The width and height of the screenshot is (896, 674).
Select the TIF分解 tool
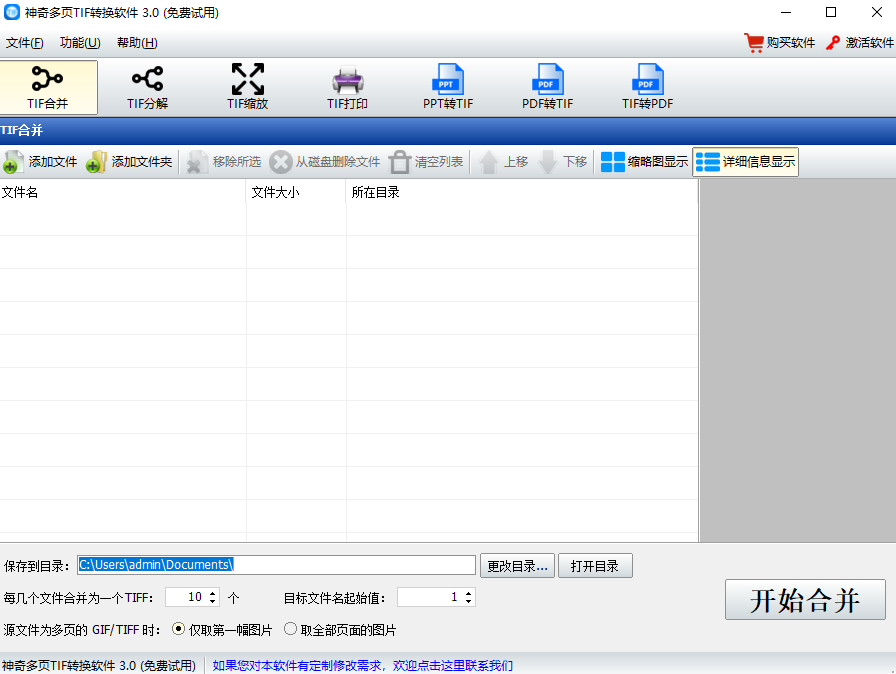(x=147, y=86)
